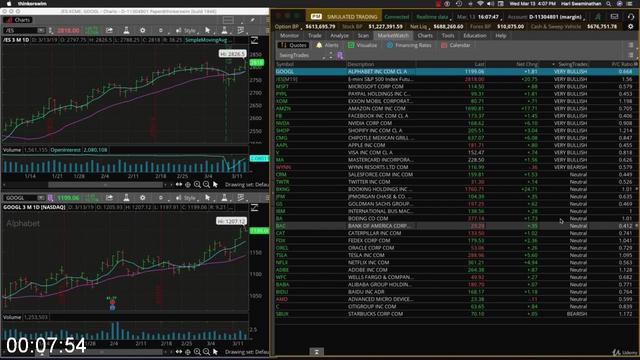The width and height of the screenshot is (640, 360).
Task: Select the pointer tool in the GOOGL chart toolbar
Action: [207, 198]
